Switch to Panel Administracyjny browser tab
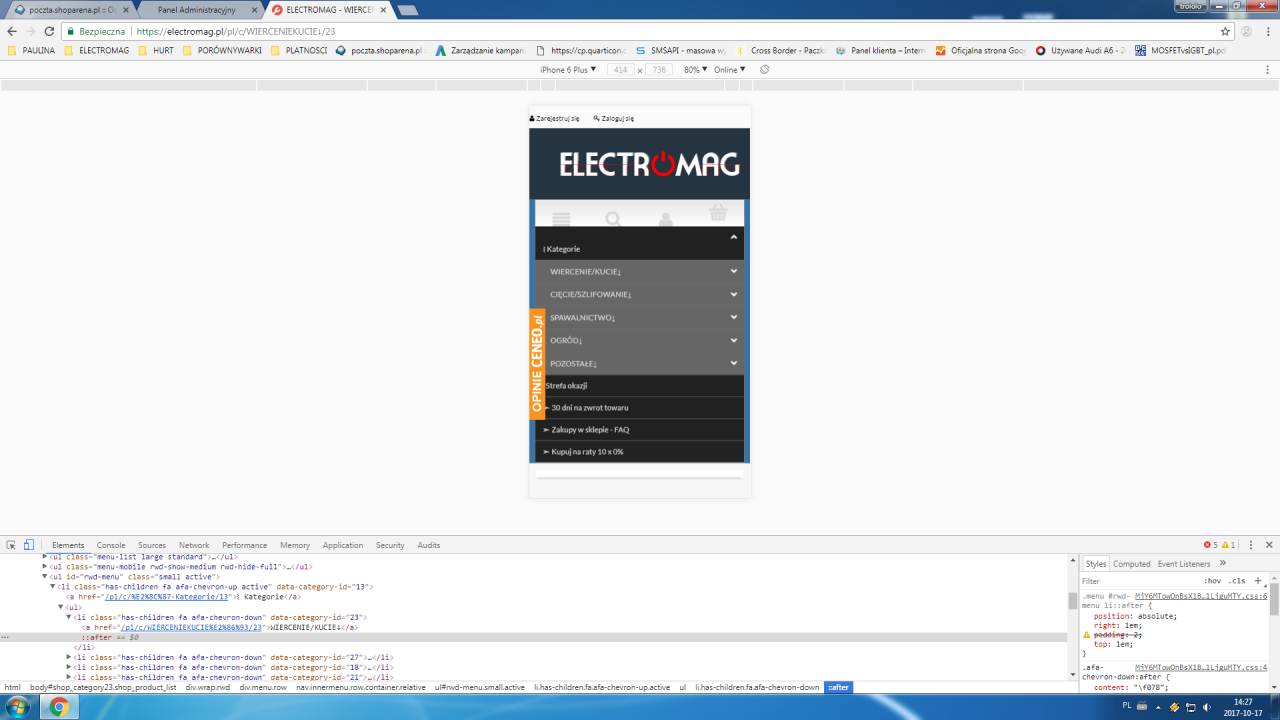The image size is (1280, 720). [x=197, y=10]
